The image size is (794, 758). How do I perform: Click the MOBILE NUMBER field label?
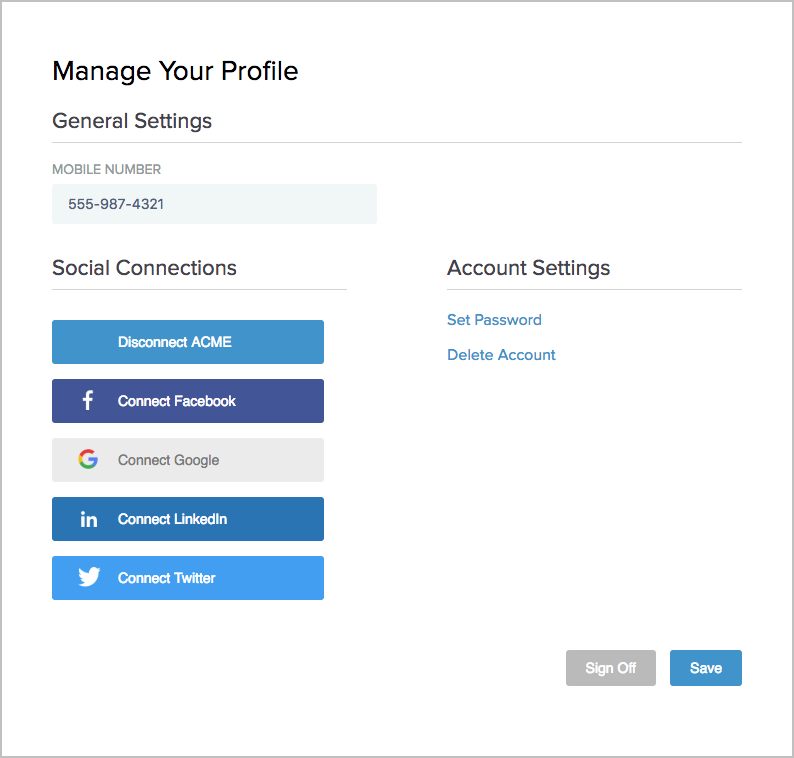(x=106, y=169)
